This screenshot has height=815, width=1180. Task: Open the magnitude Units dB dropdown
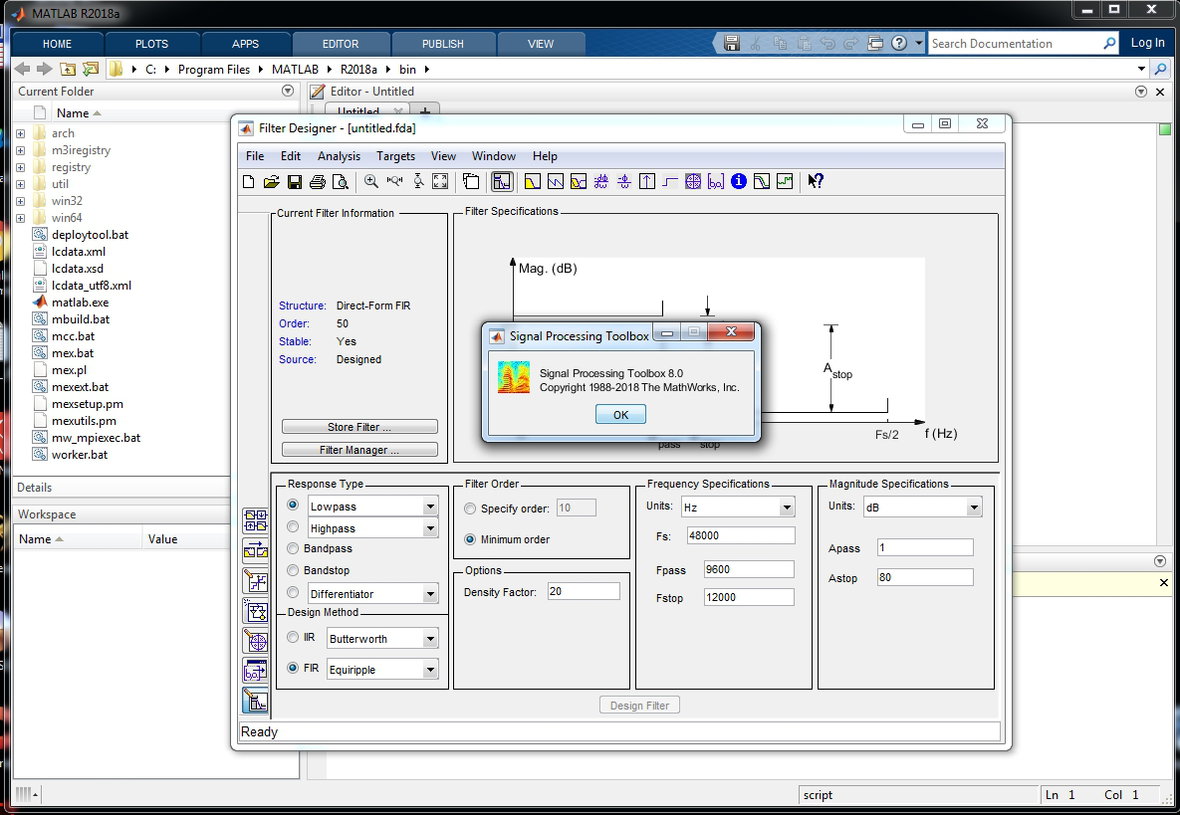(974, 507)
